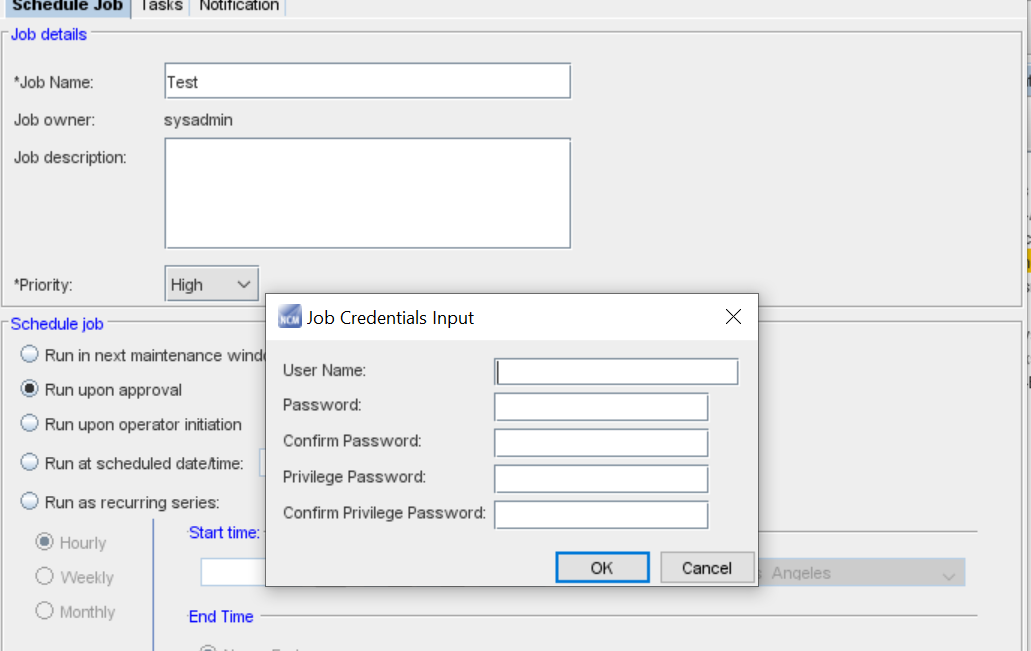Click inside the Job description text area
This screenshot has height=651, width=1031.
(367, 193)
